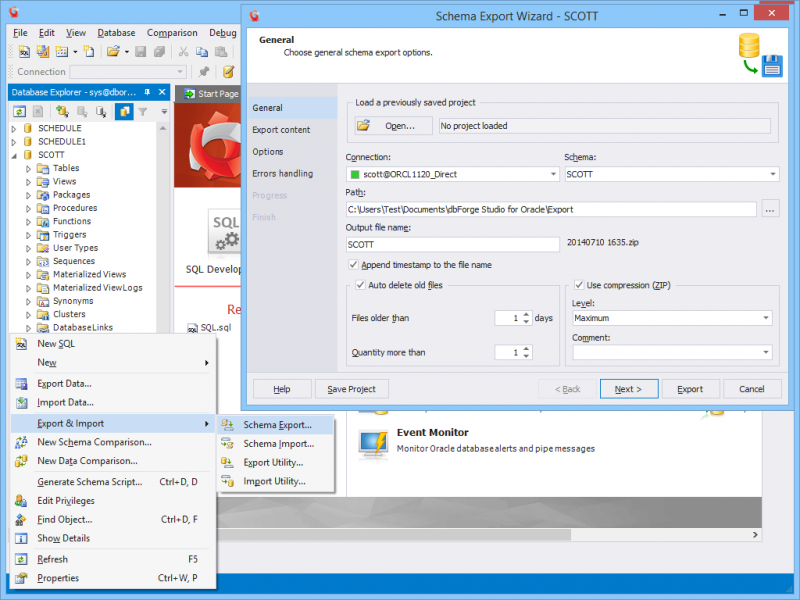Click the highlighted Show Only Active Schema icon
The image size is (800, 600).
click(x=123, y=111)
